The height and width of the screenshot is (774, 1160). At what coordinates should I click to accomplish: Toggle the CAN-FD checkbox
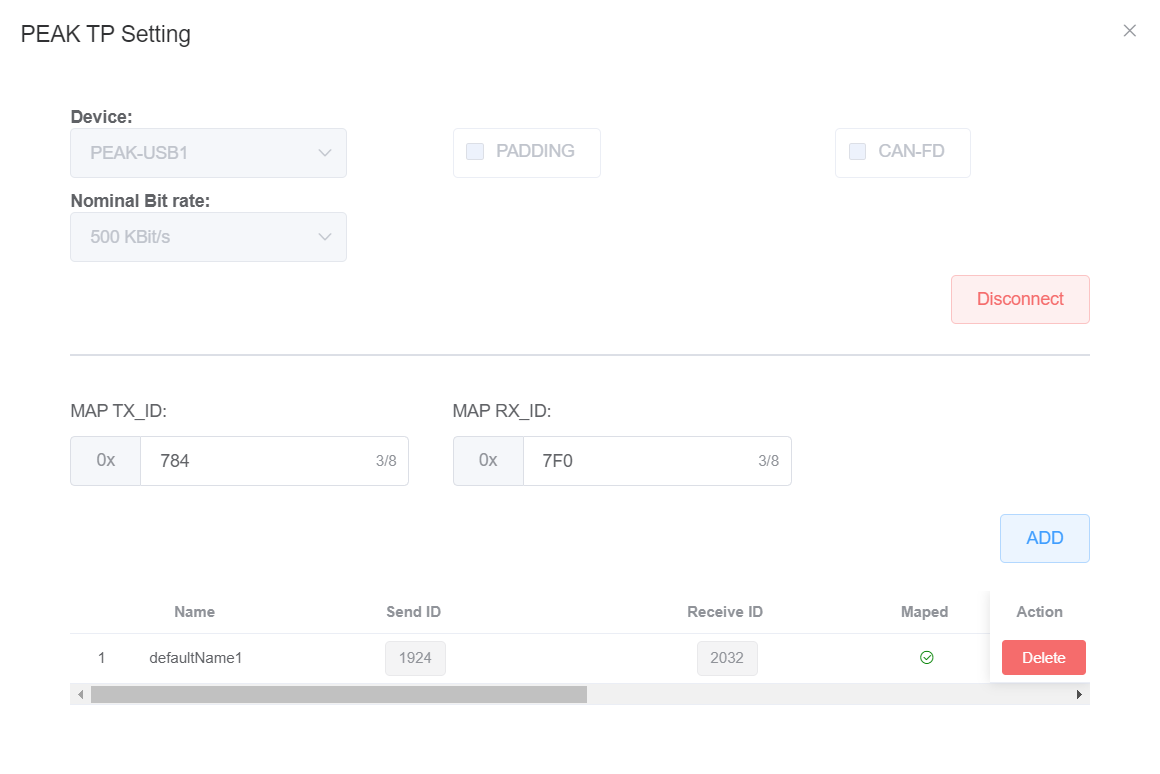click(x=857, y=152)
